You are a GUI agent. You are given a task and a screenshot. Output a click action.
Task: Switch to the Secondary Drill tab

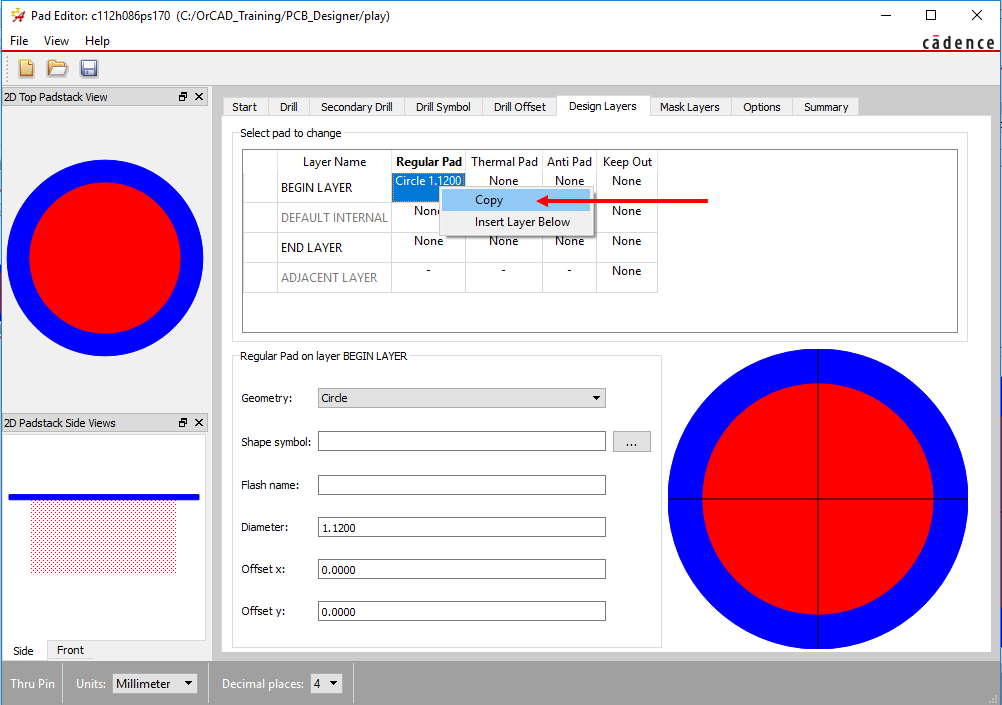[357, 107]
